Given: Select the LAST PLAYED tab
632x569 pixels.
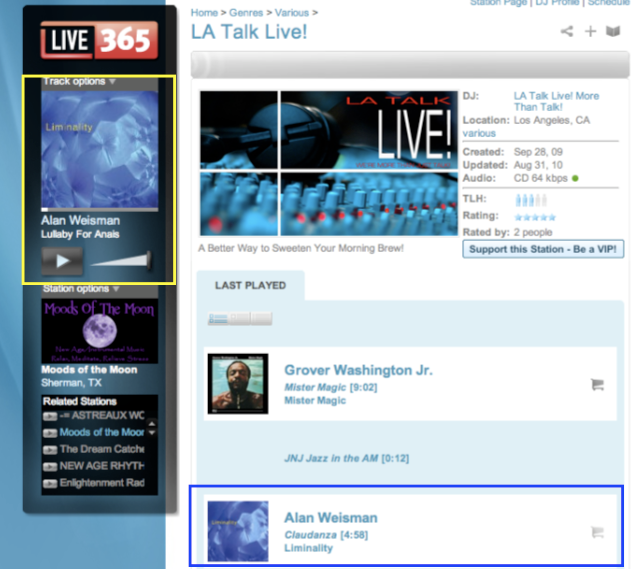Looking at the screenshot, I should 250,285.
